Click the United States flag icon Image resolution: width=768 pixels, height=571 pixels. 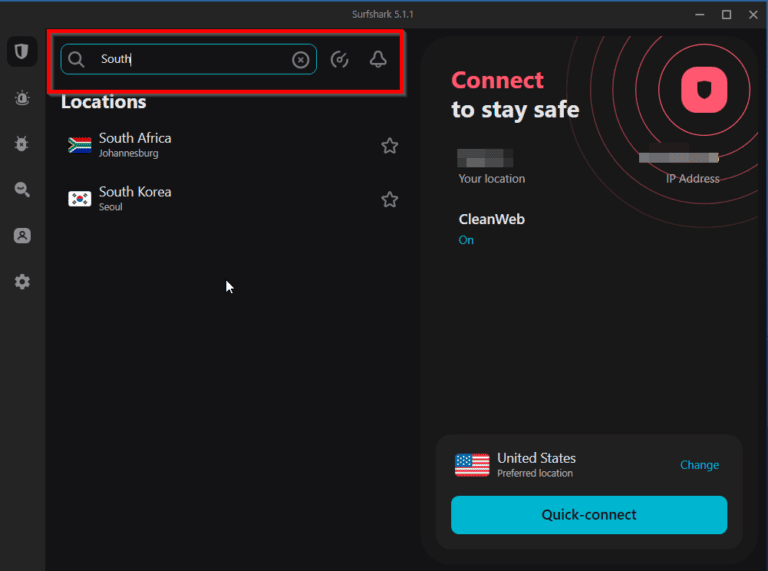pos(472,465)
